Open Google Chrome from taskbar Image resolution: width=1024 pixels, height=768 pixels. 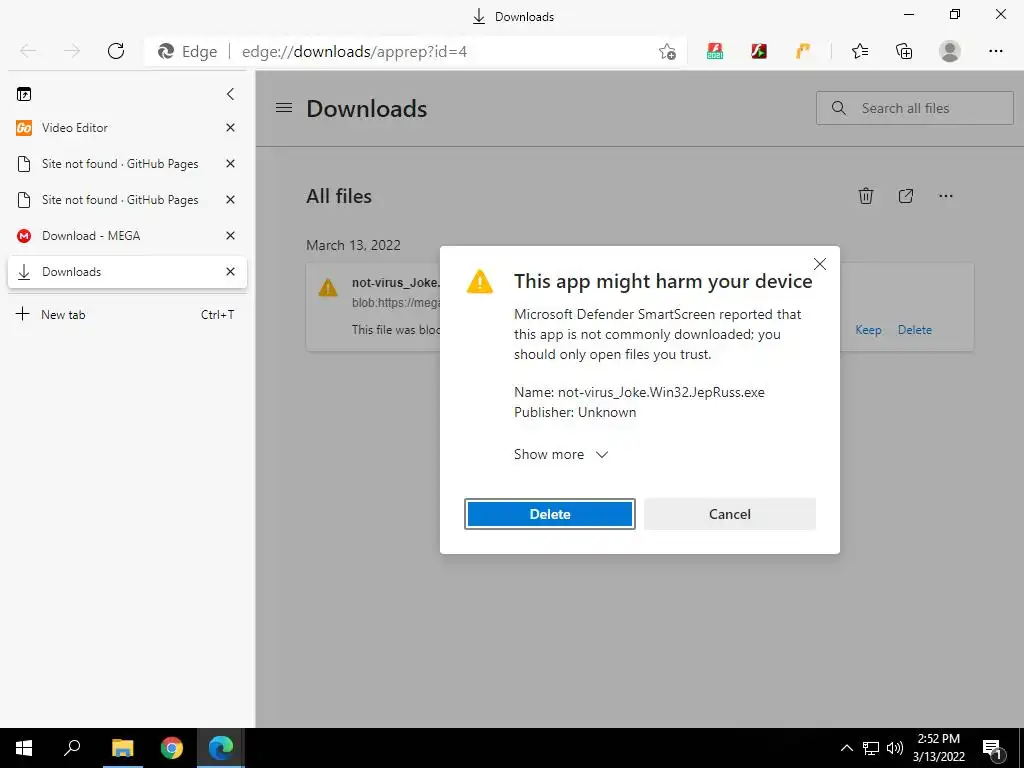point(172,748)
